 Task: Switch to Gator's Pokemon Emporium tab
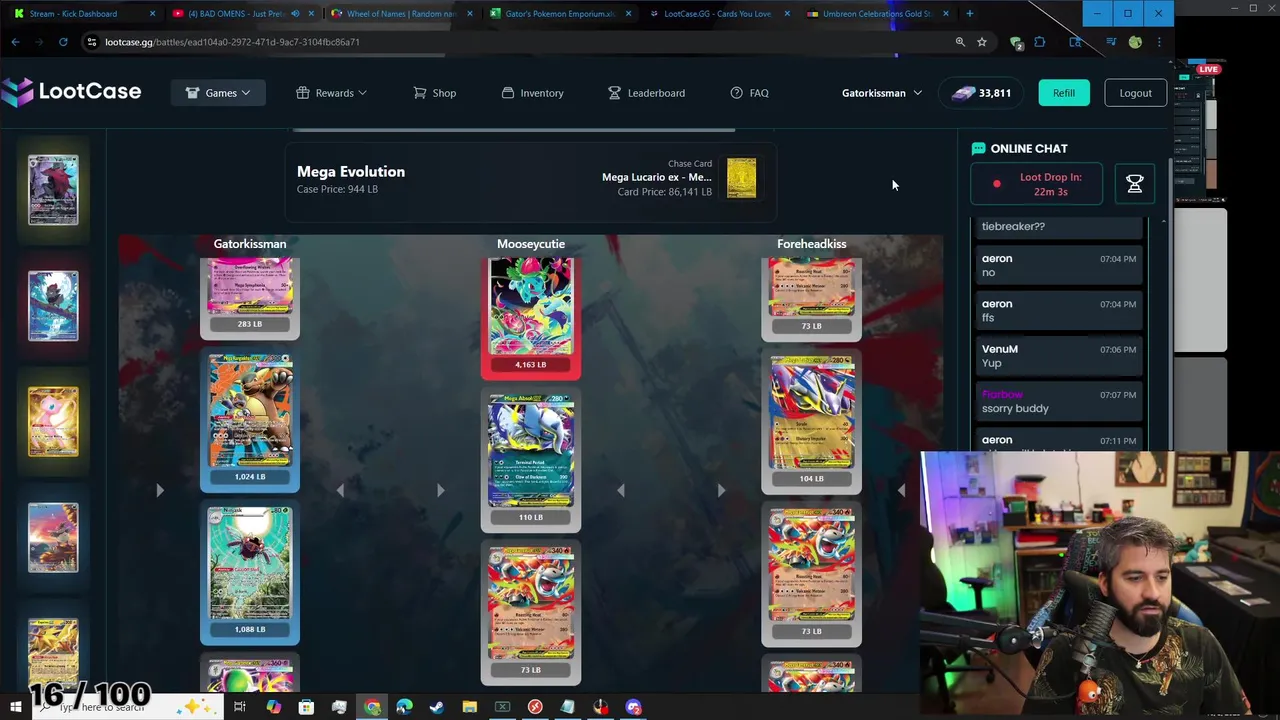560,13
